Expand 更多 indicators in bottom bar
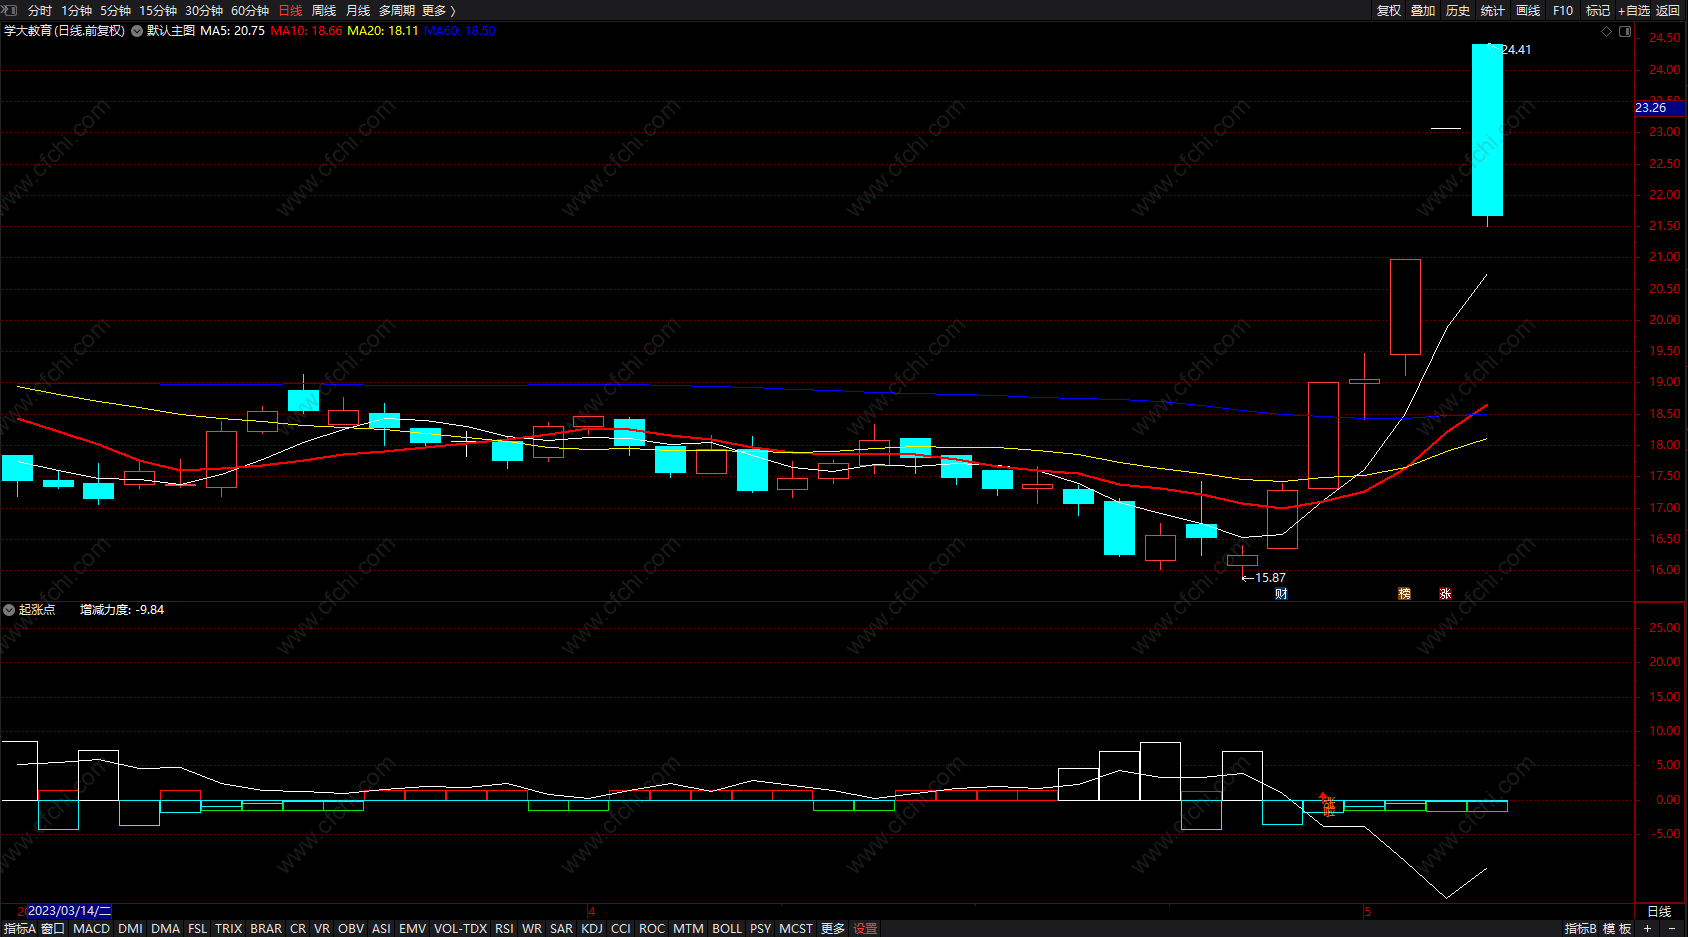 coord(833,928)
